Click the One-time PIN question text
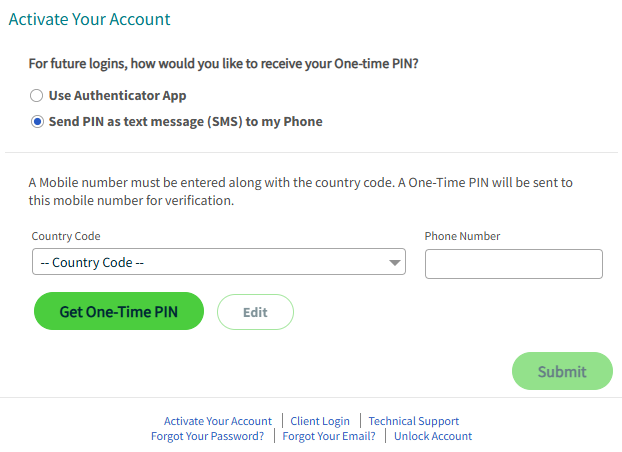 [x=223, y=63]
